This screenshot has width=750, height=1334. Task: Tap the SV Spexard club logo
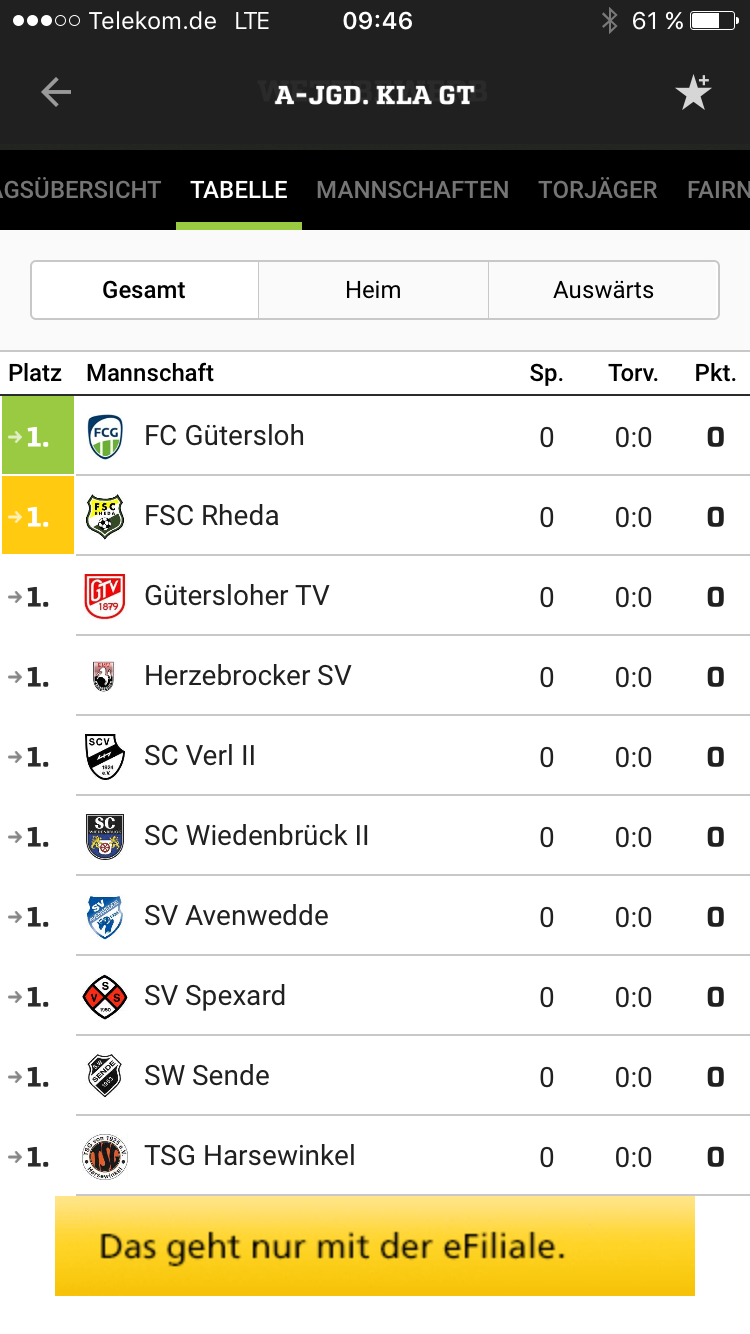click(105, 996)
